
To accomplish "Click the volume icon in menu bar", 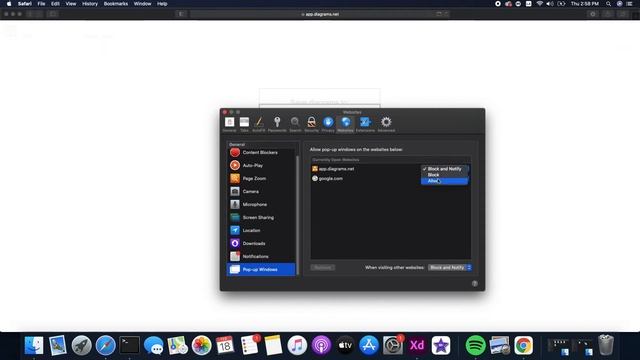I will pyautogui.click(x=550, y=4).
